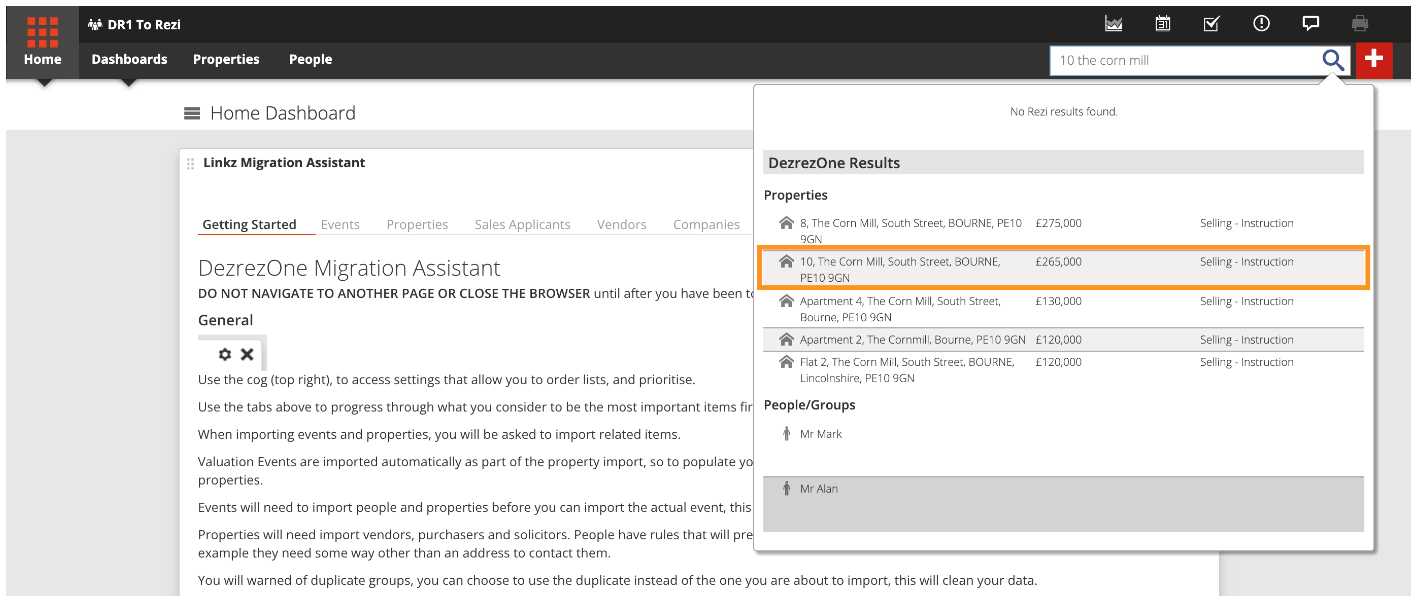Click person icon beside Mr Alan
Image resolution: width=1414 pixels, height=598 pixels.
(786, 489)
